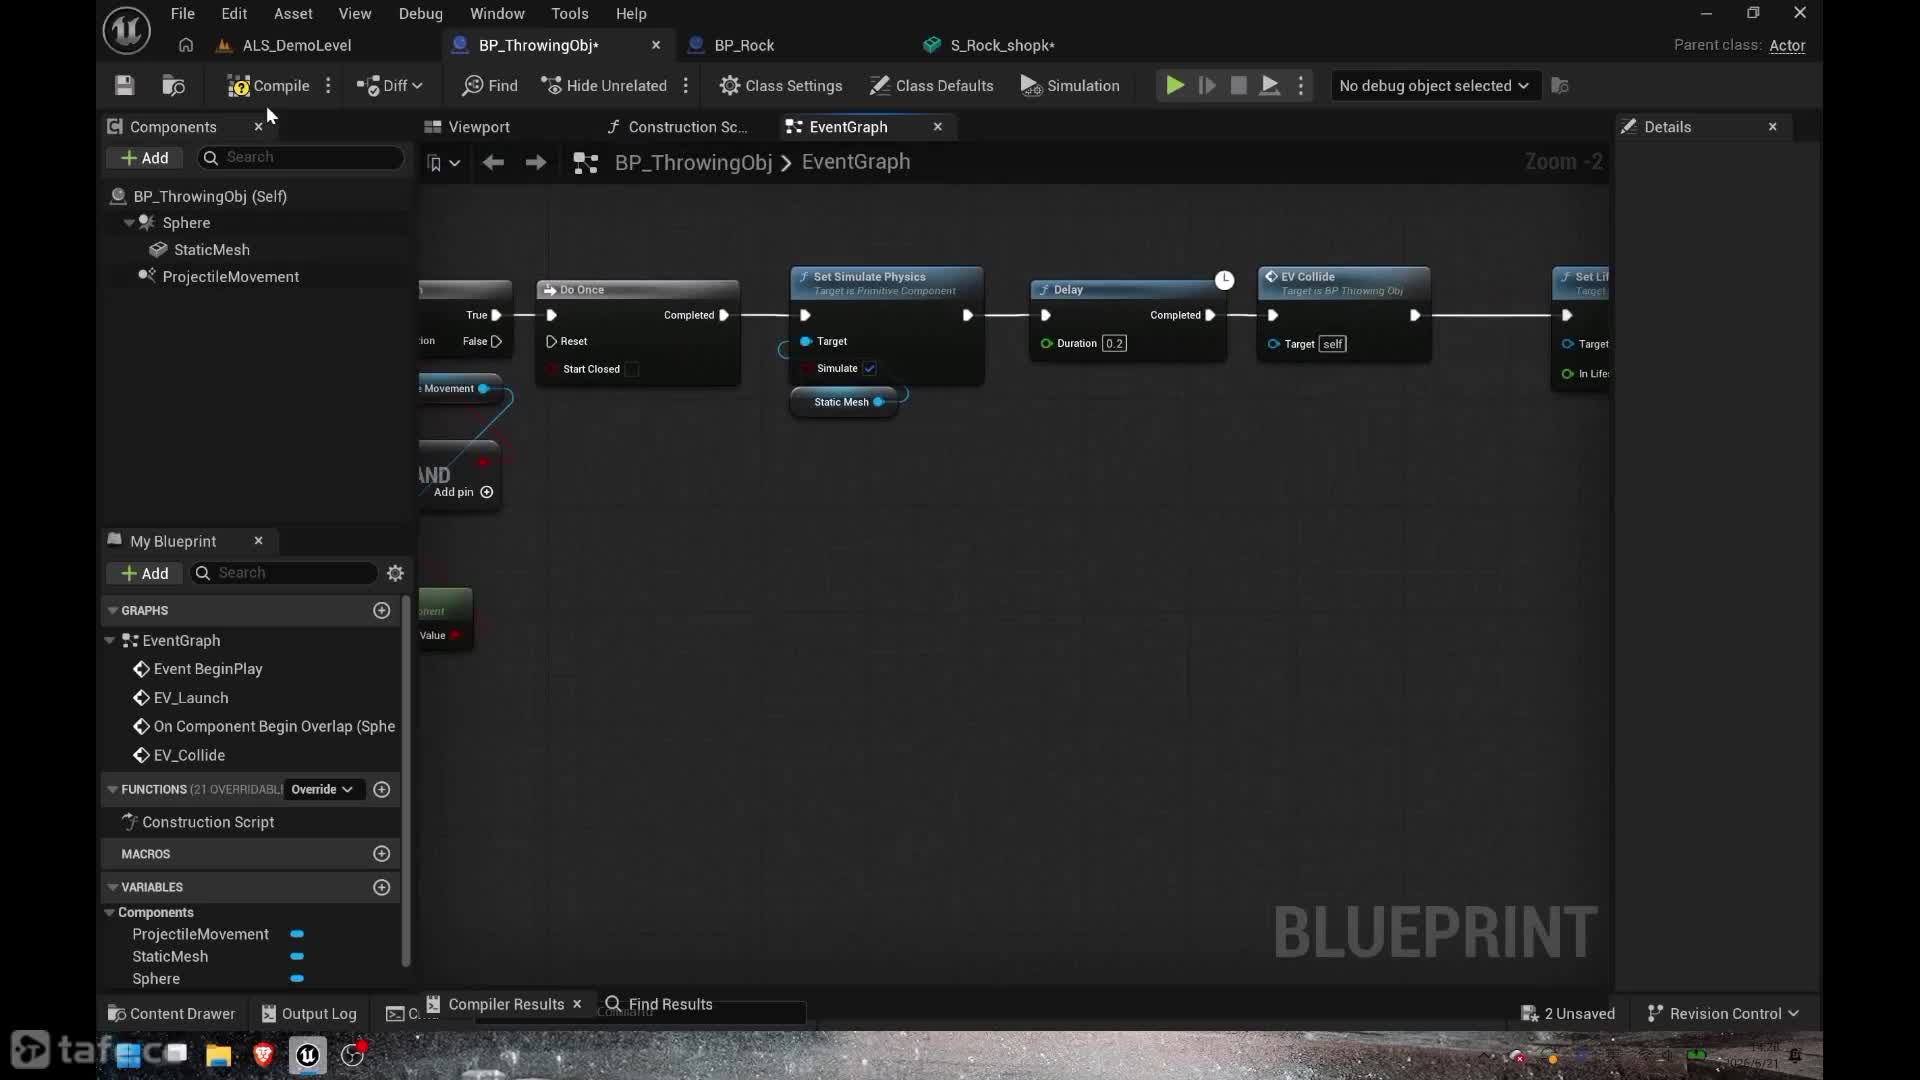Select the Set Simulate Physics node header
The height and width of the screenshot is (1080, 1920).
click(887, 283)
